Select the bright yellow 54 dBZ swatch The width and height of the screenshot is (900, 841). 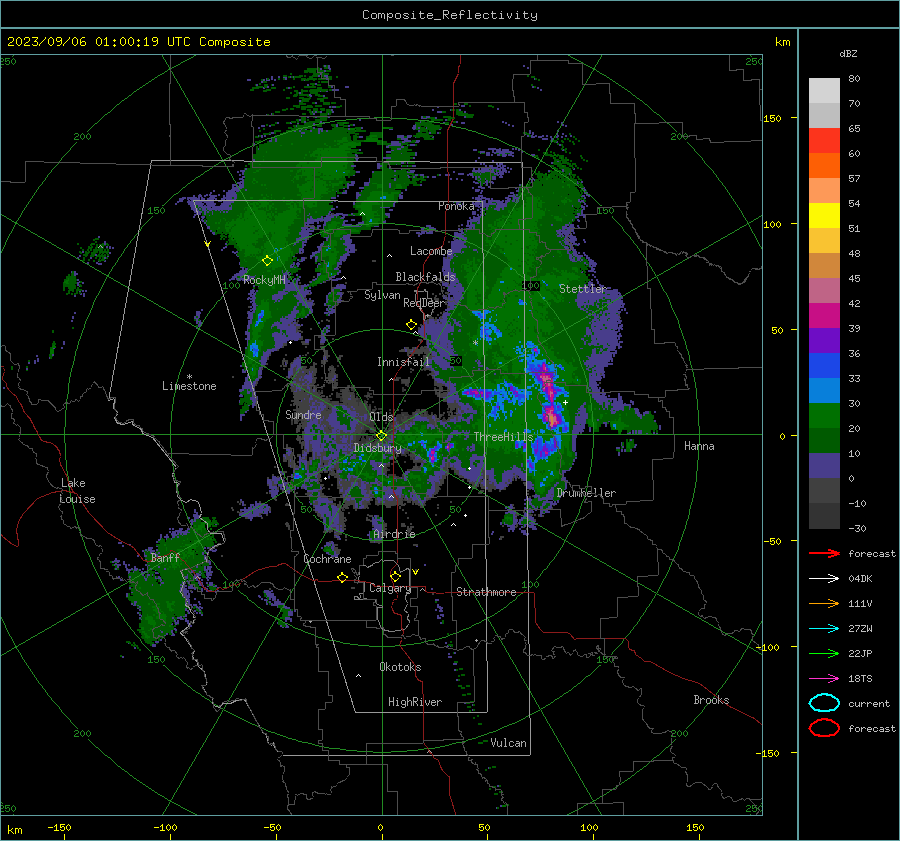(x=824, y=215)
